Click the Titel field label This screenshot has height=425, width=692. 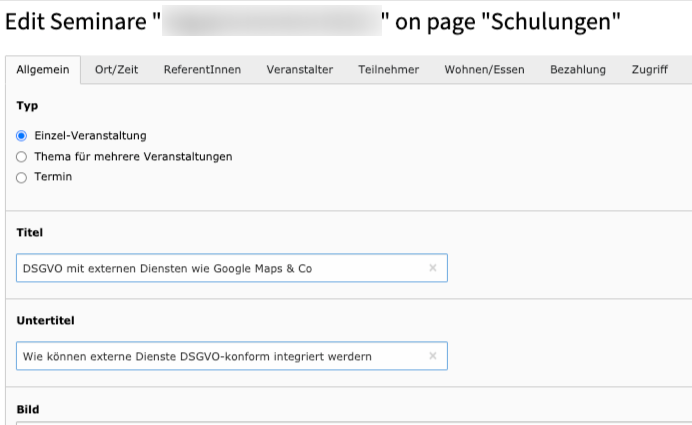pyautogui.click(x=30, y=233)
